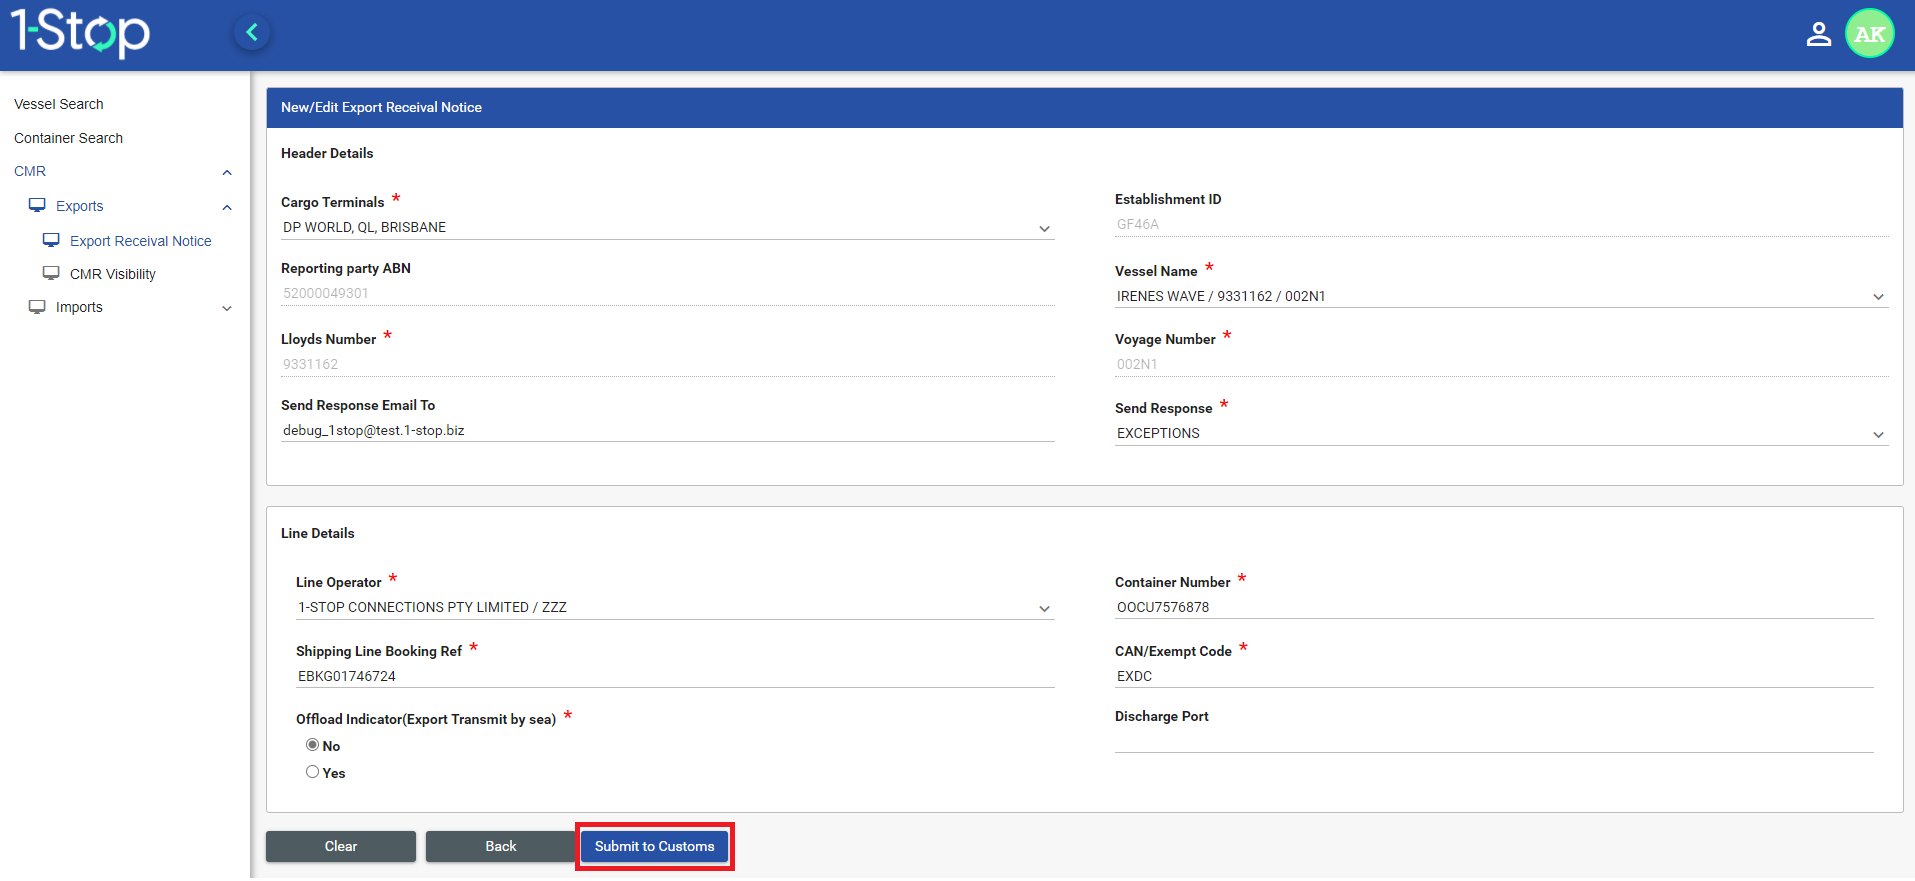The image size is (1915, 881).
Task: Click the Exports monitor icon
Action: tap(37, 206)
